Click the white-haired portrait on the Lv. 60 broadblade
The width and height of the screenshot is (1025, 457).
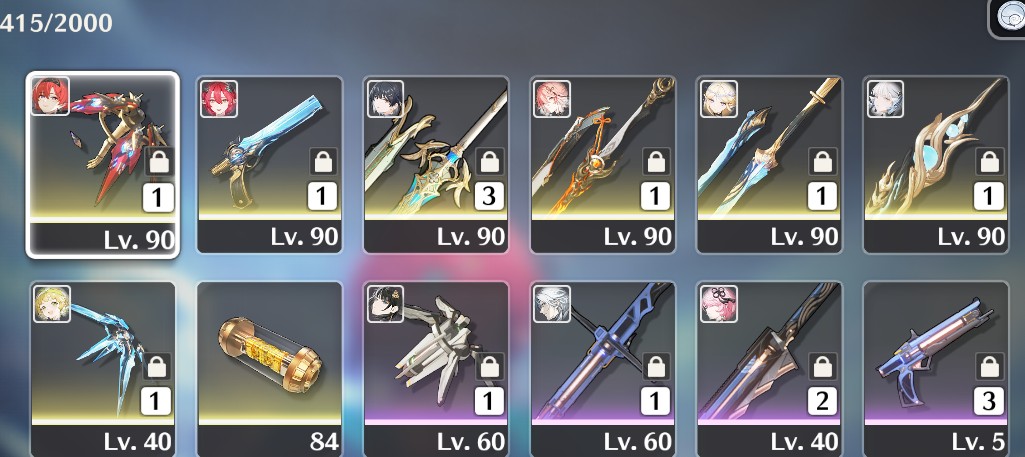[552, 304]
